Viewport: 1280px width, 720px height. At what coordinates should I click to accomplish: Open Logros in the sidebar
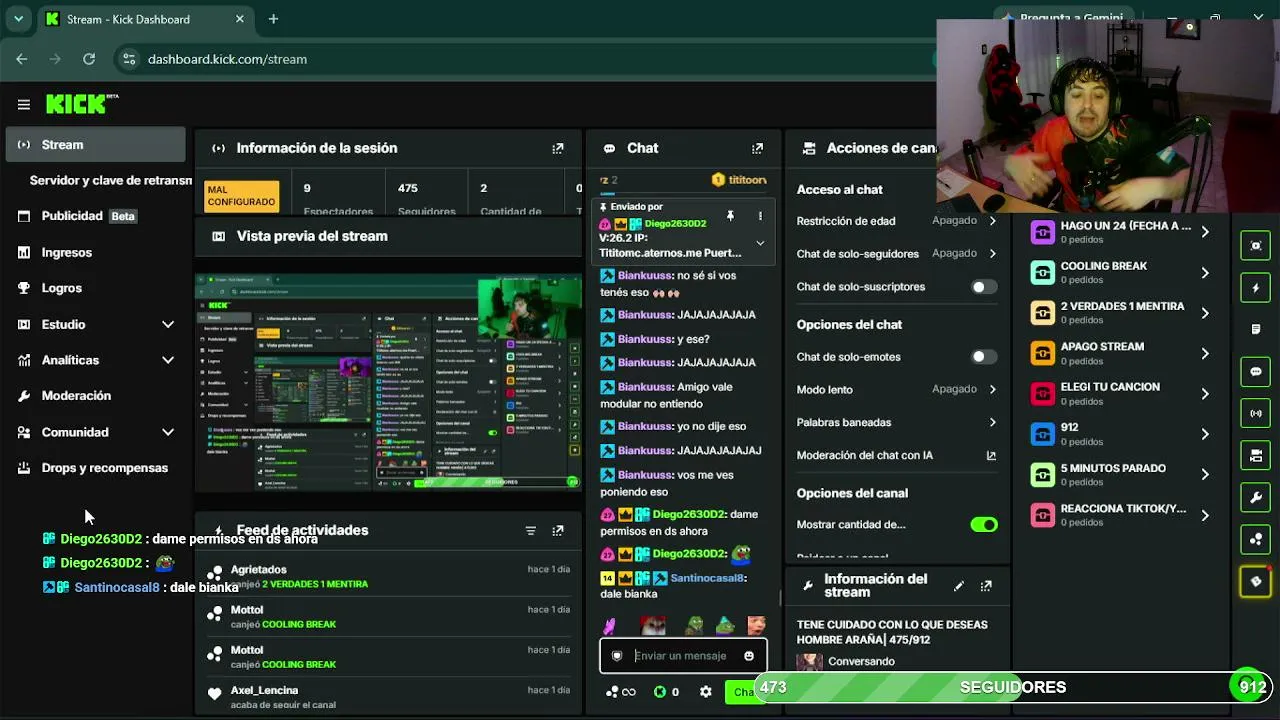tap(96, 288)
